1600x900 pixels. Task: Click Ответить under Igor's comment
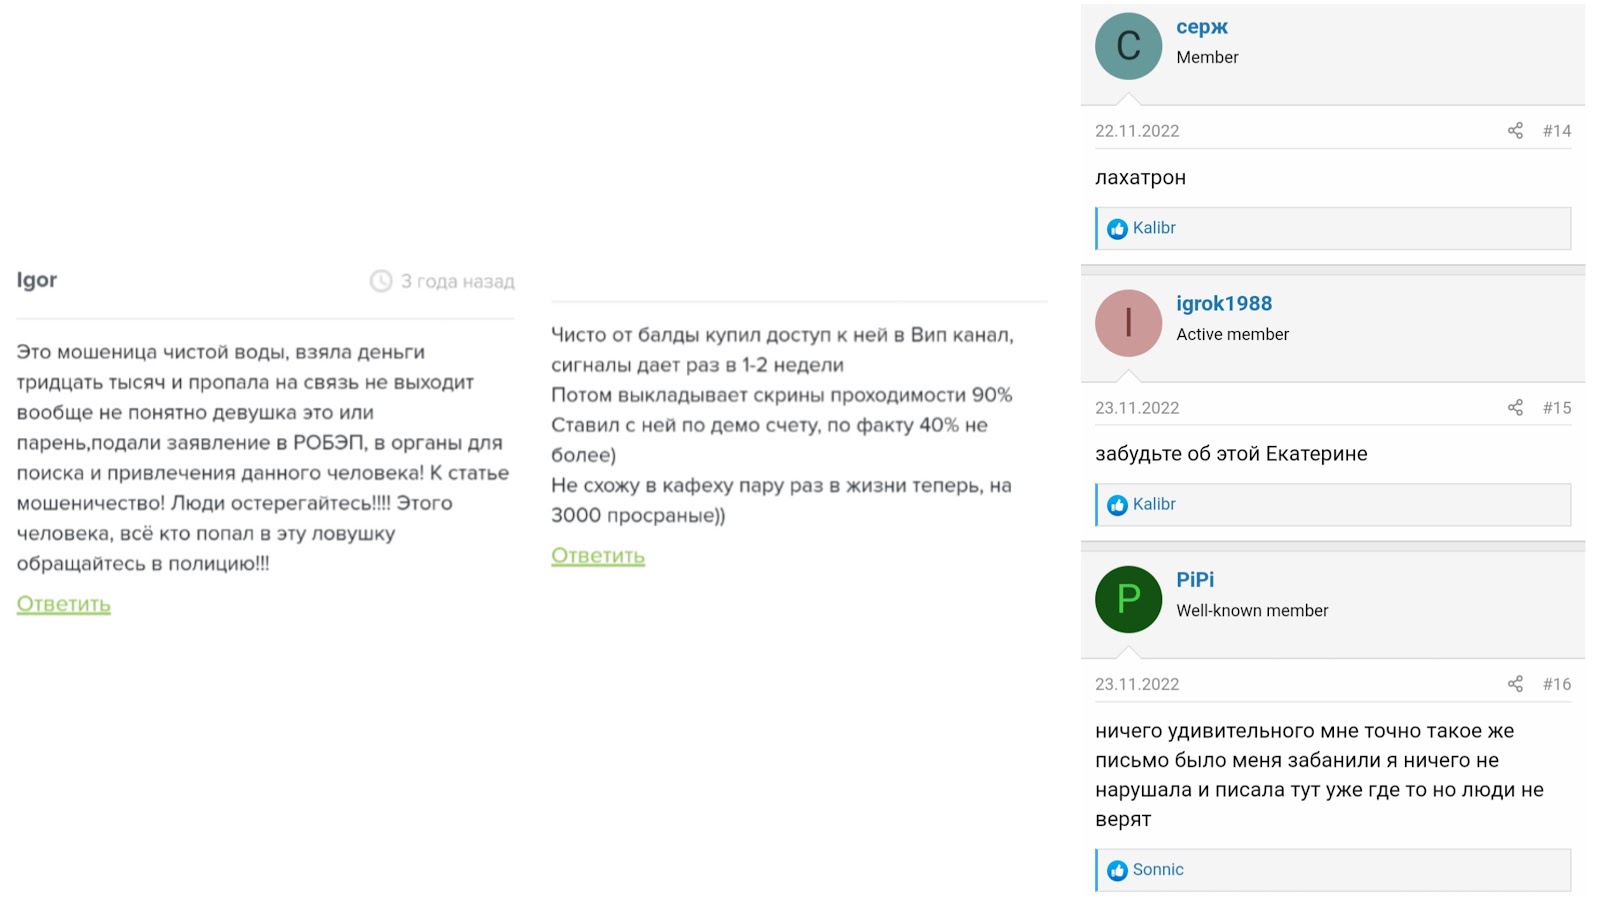(x=64, y=604)
